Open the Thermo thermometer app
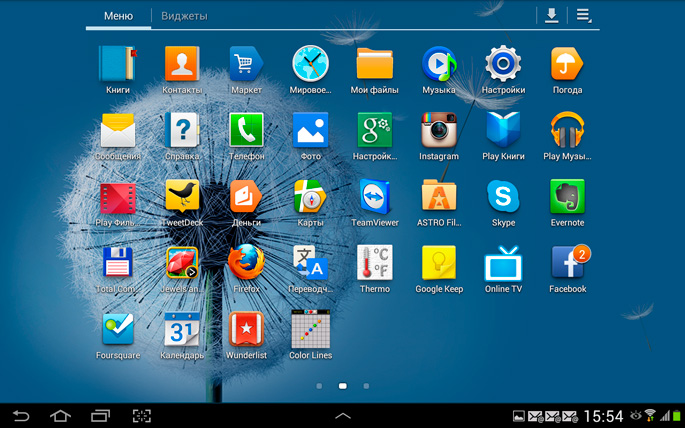 [x=374, y=263]
